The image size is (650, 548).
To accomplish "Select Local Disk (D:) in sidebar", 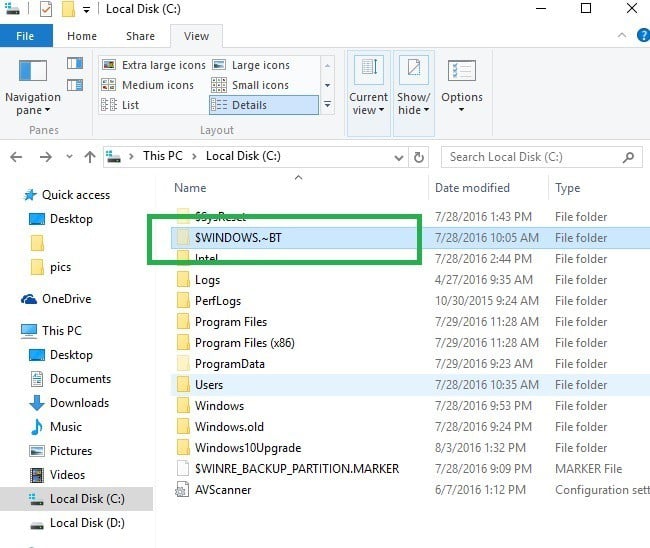I will click(78, 523).
